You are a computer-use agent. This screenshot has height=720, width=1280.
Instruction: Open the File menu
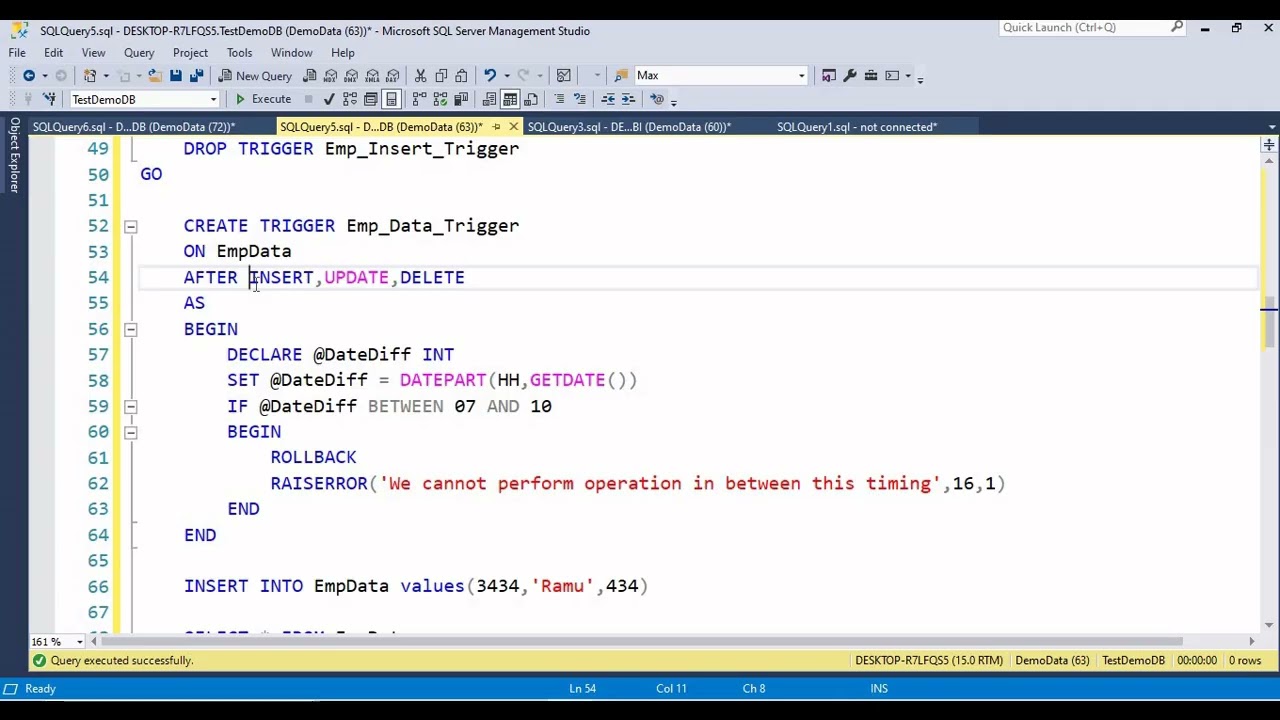[17, 52]
